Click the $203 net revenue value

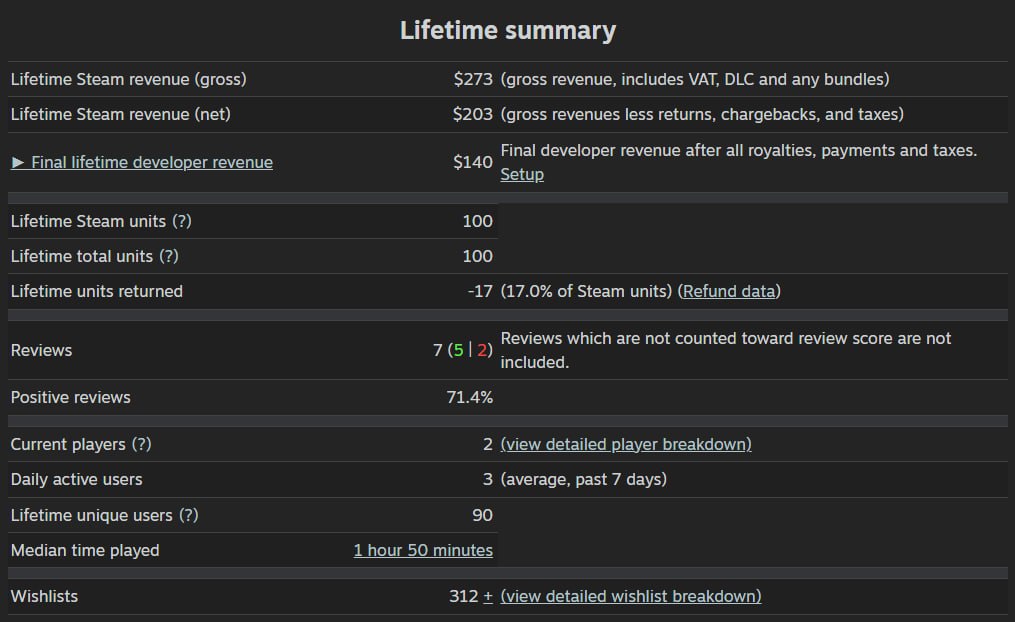473,114
